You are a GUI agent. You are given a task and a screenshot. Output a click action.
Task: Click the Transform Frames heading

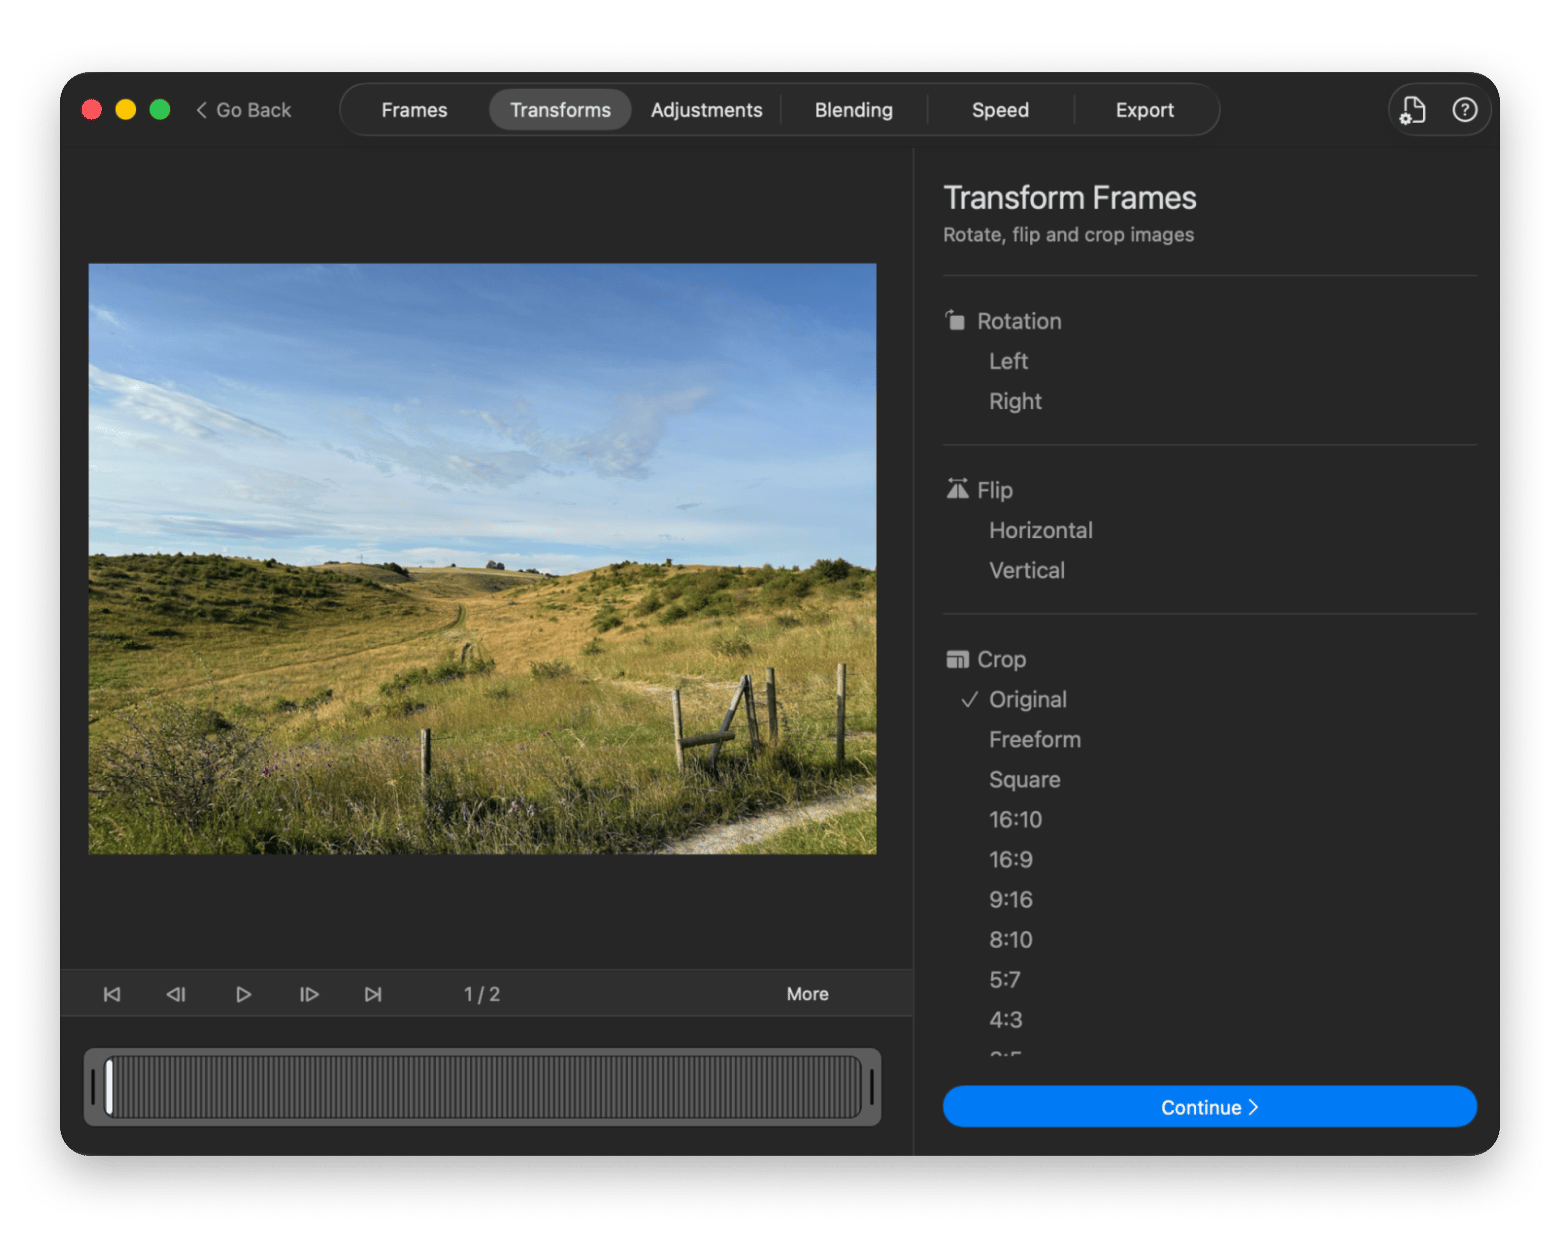[1069, 198]
